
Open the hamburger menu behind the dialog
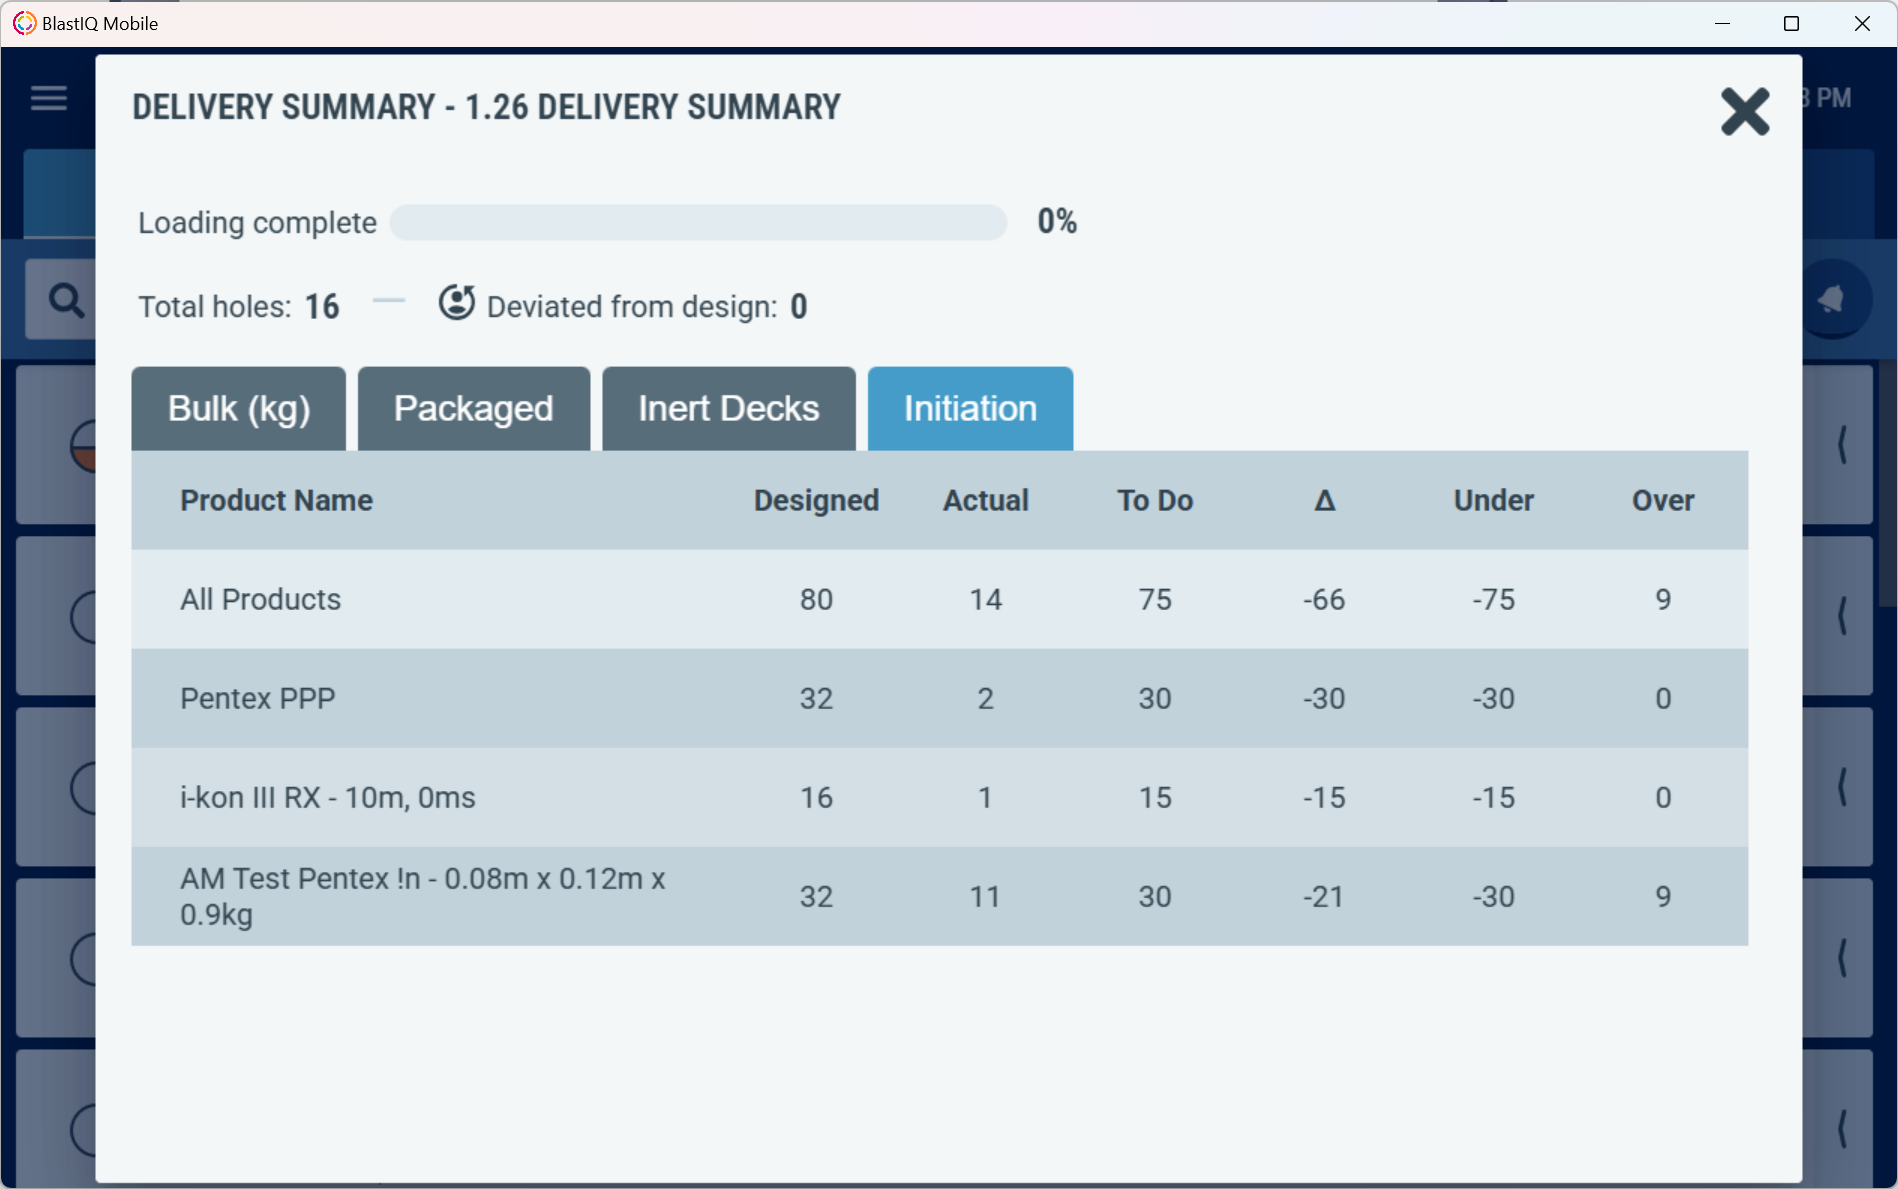point(48,98)
